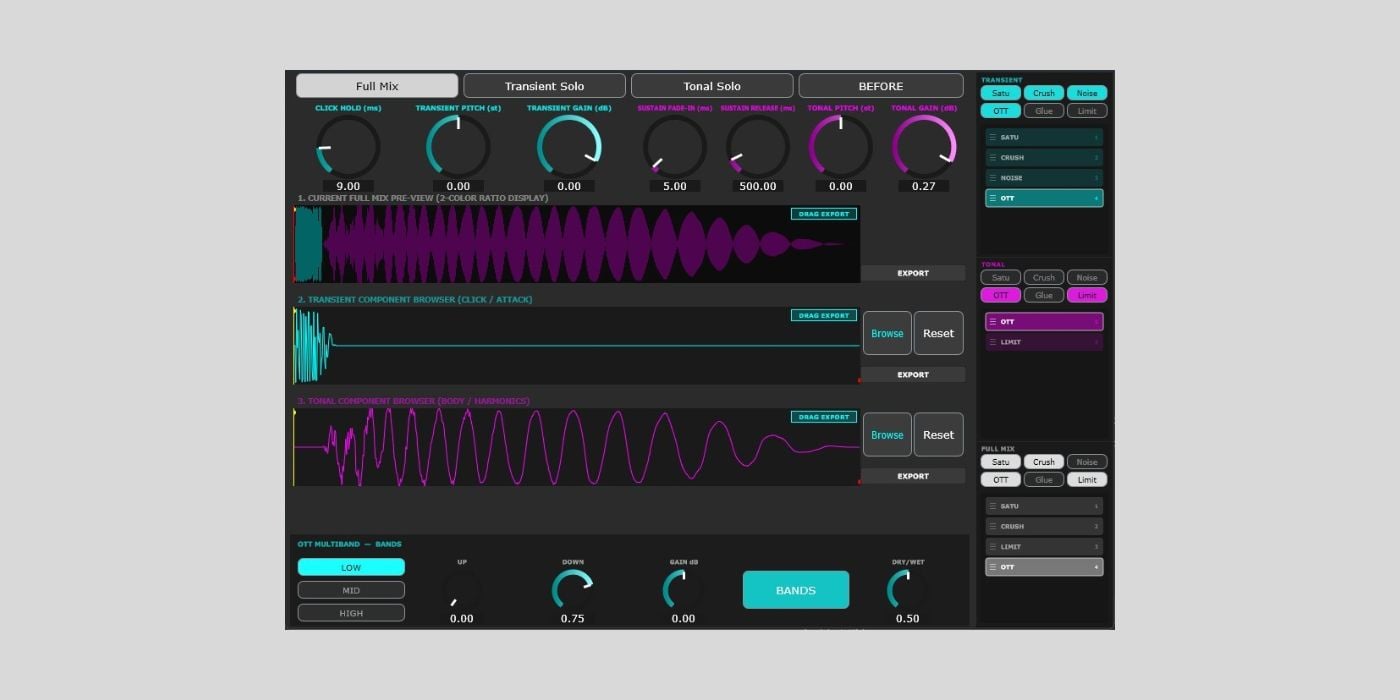Switch to the Tonal Solo tab

click(712, 86)
